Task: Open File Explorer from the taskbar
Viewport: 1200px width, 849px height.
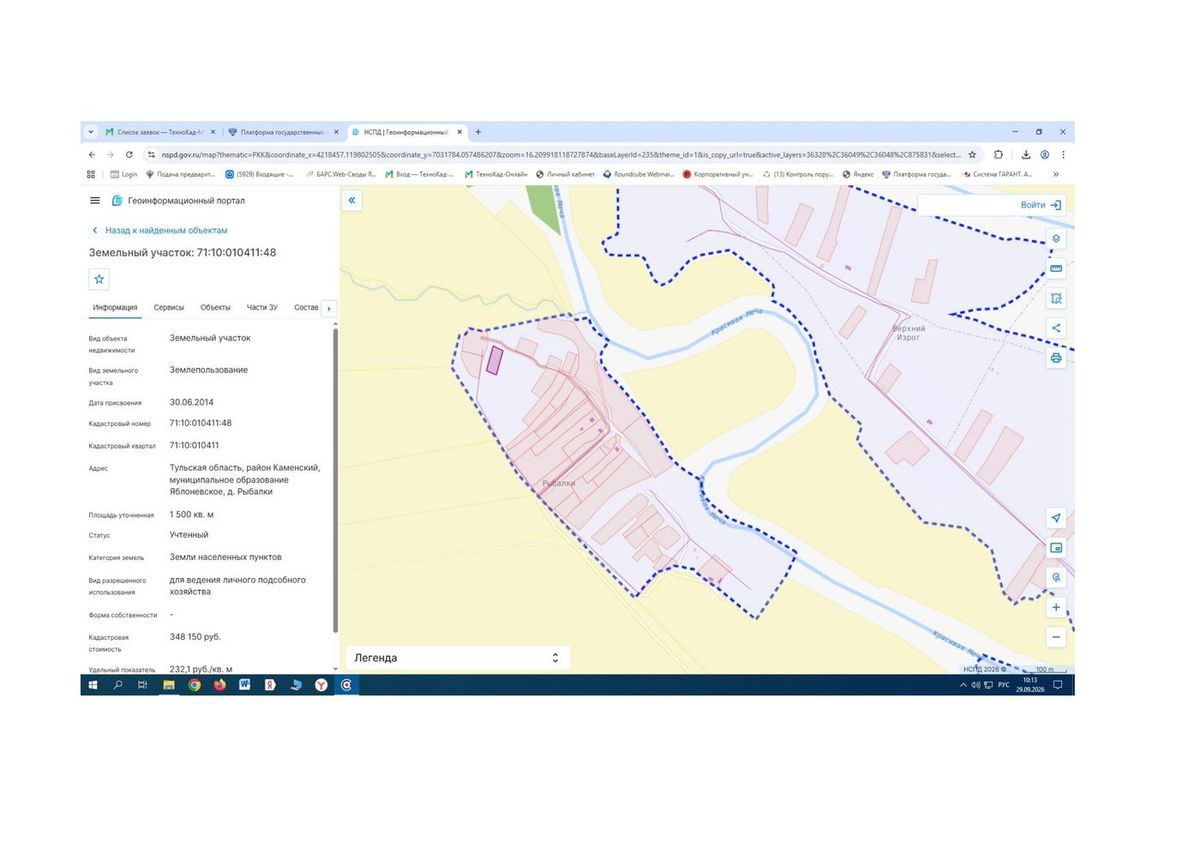Action: point(169,685)
